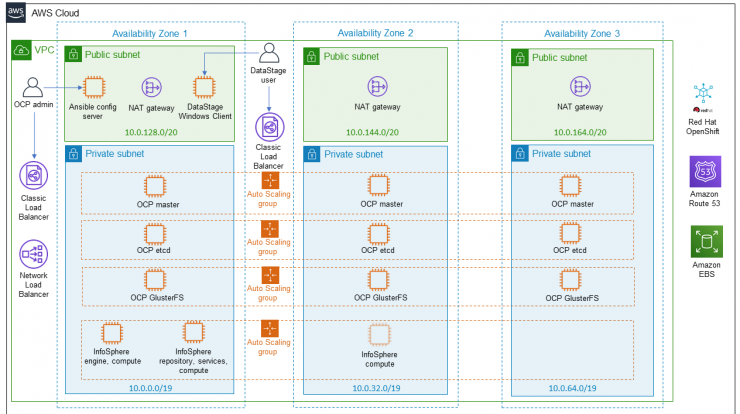Click the OCP admin label
This screenshot has height=414, width=740.
[34, 104]
